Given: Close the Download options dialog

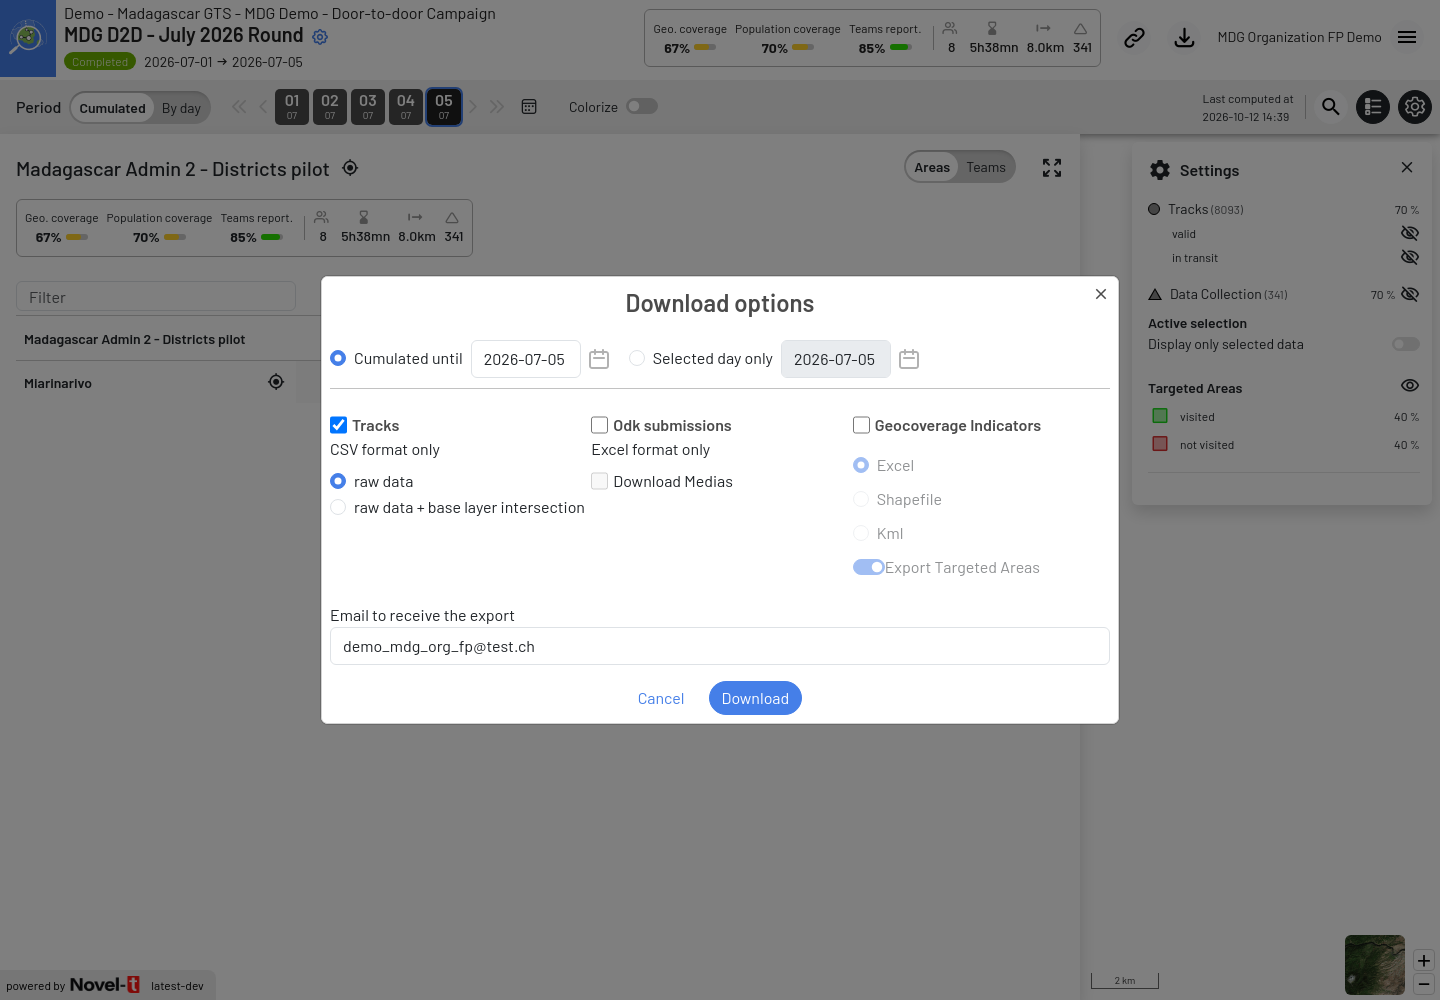Looking at the screenshot, I should pos(1101,294).
